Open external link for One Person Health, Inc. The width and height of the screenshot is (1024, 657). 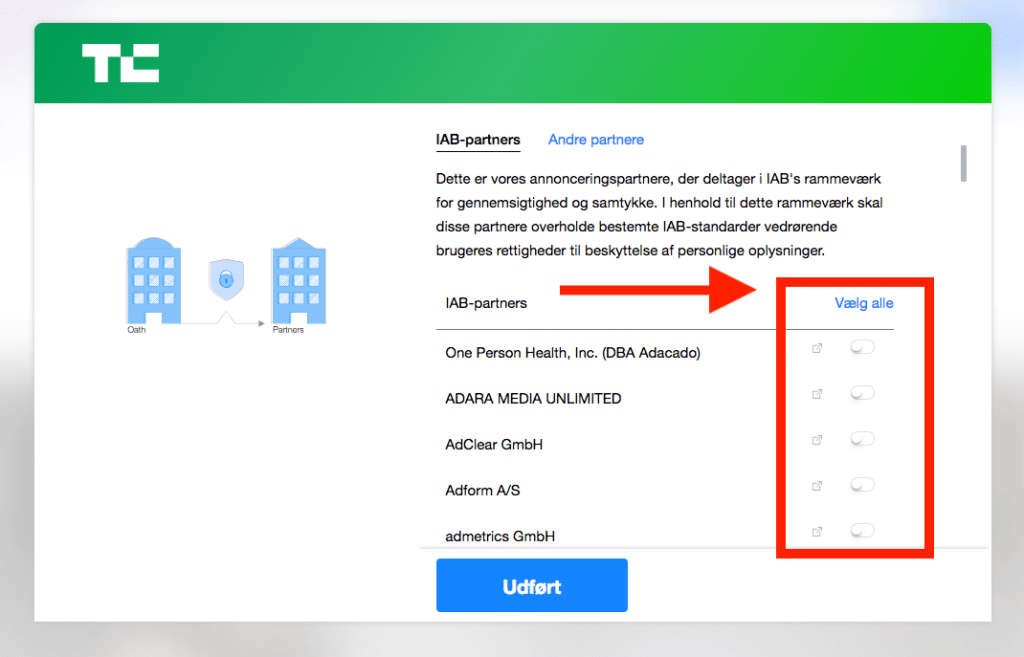point(816,348)
